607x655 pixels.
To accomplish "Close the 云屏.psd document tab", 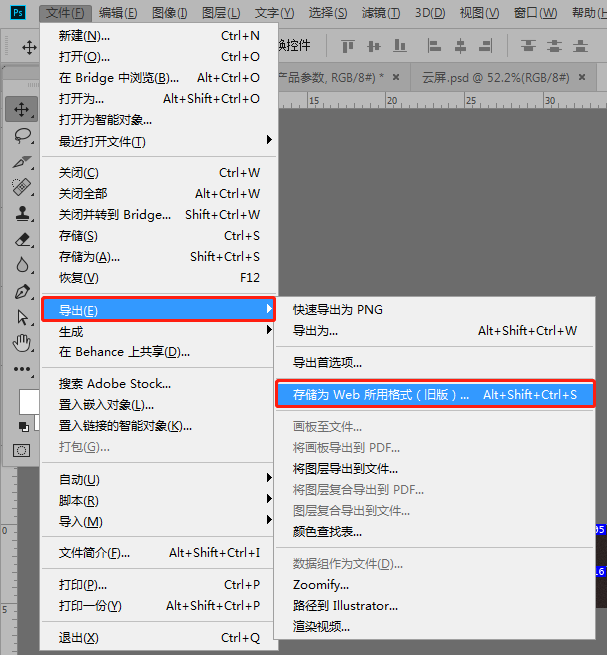I will click(582, 77).
